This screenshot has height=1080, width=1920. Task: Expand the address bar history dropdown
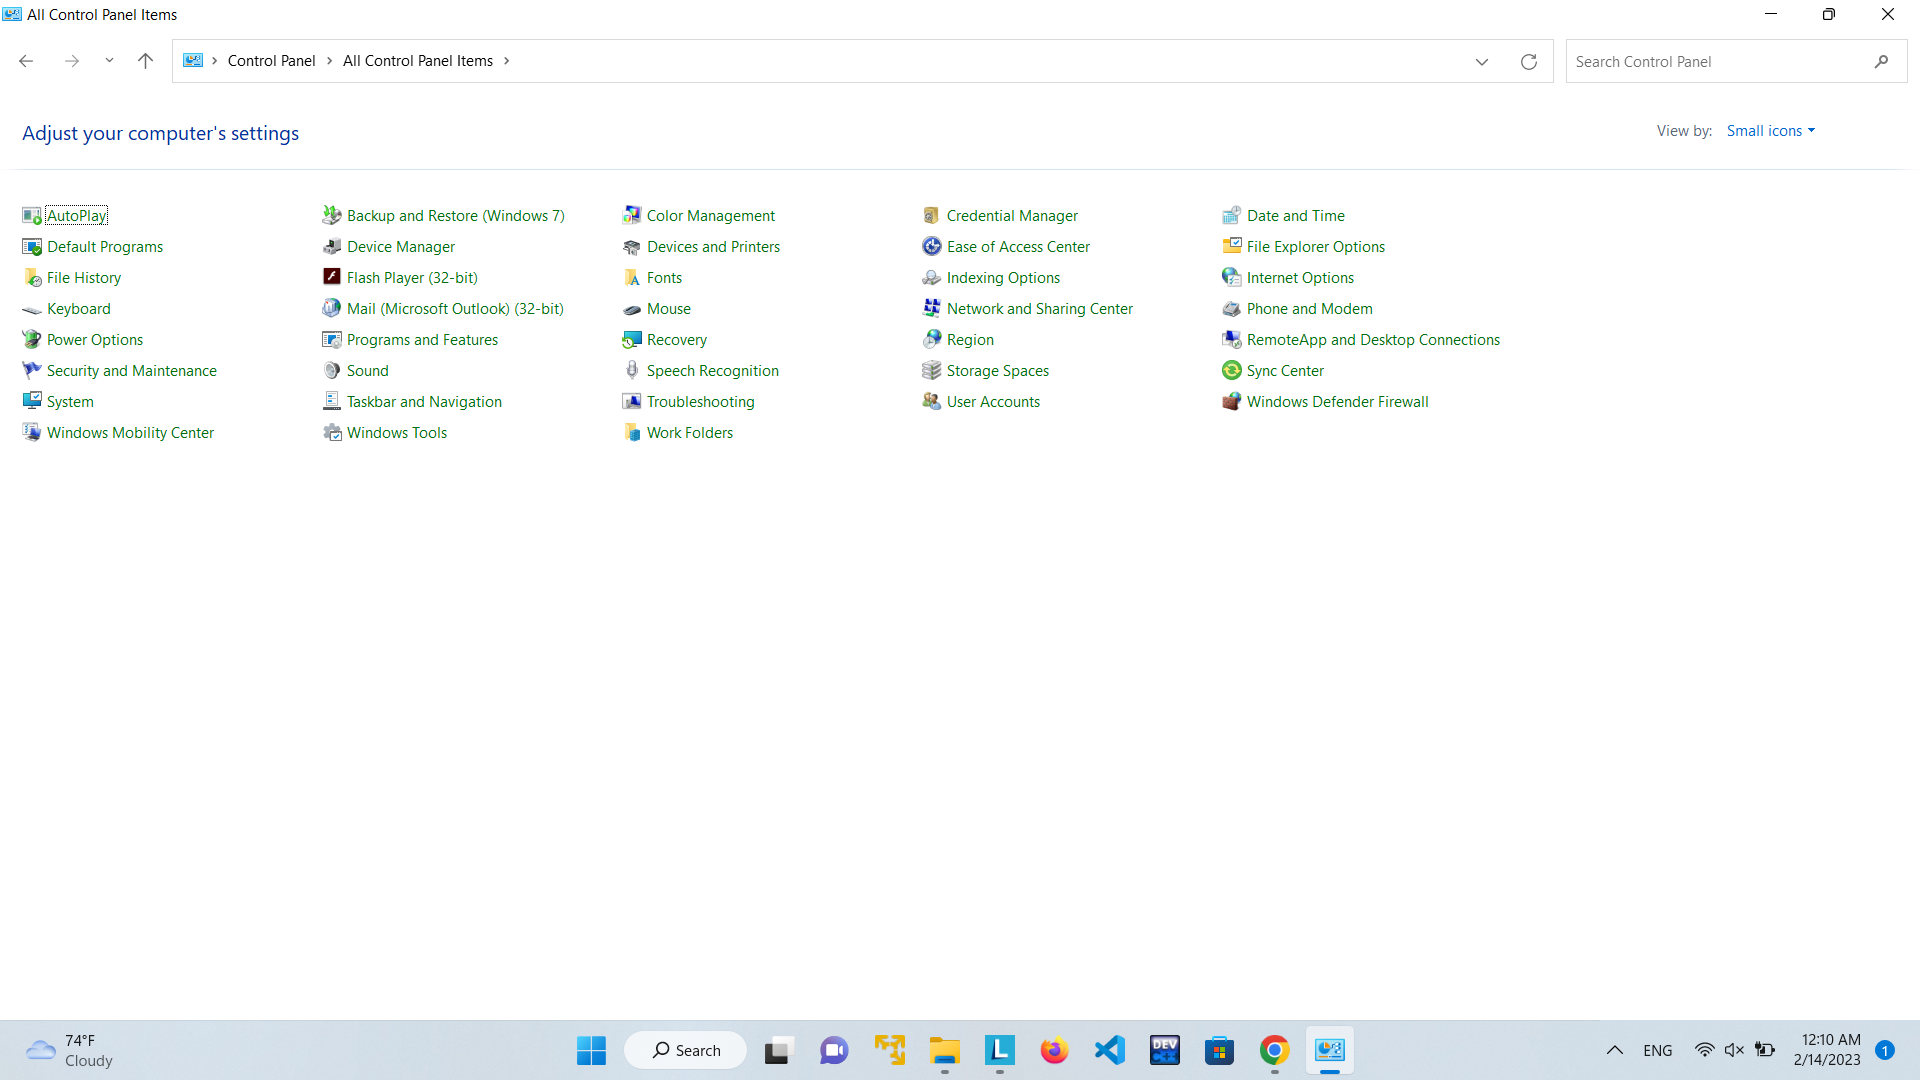tap(1481, 61)
